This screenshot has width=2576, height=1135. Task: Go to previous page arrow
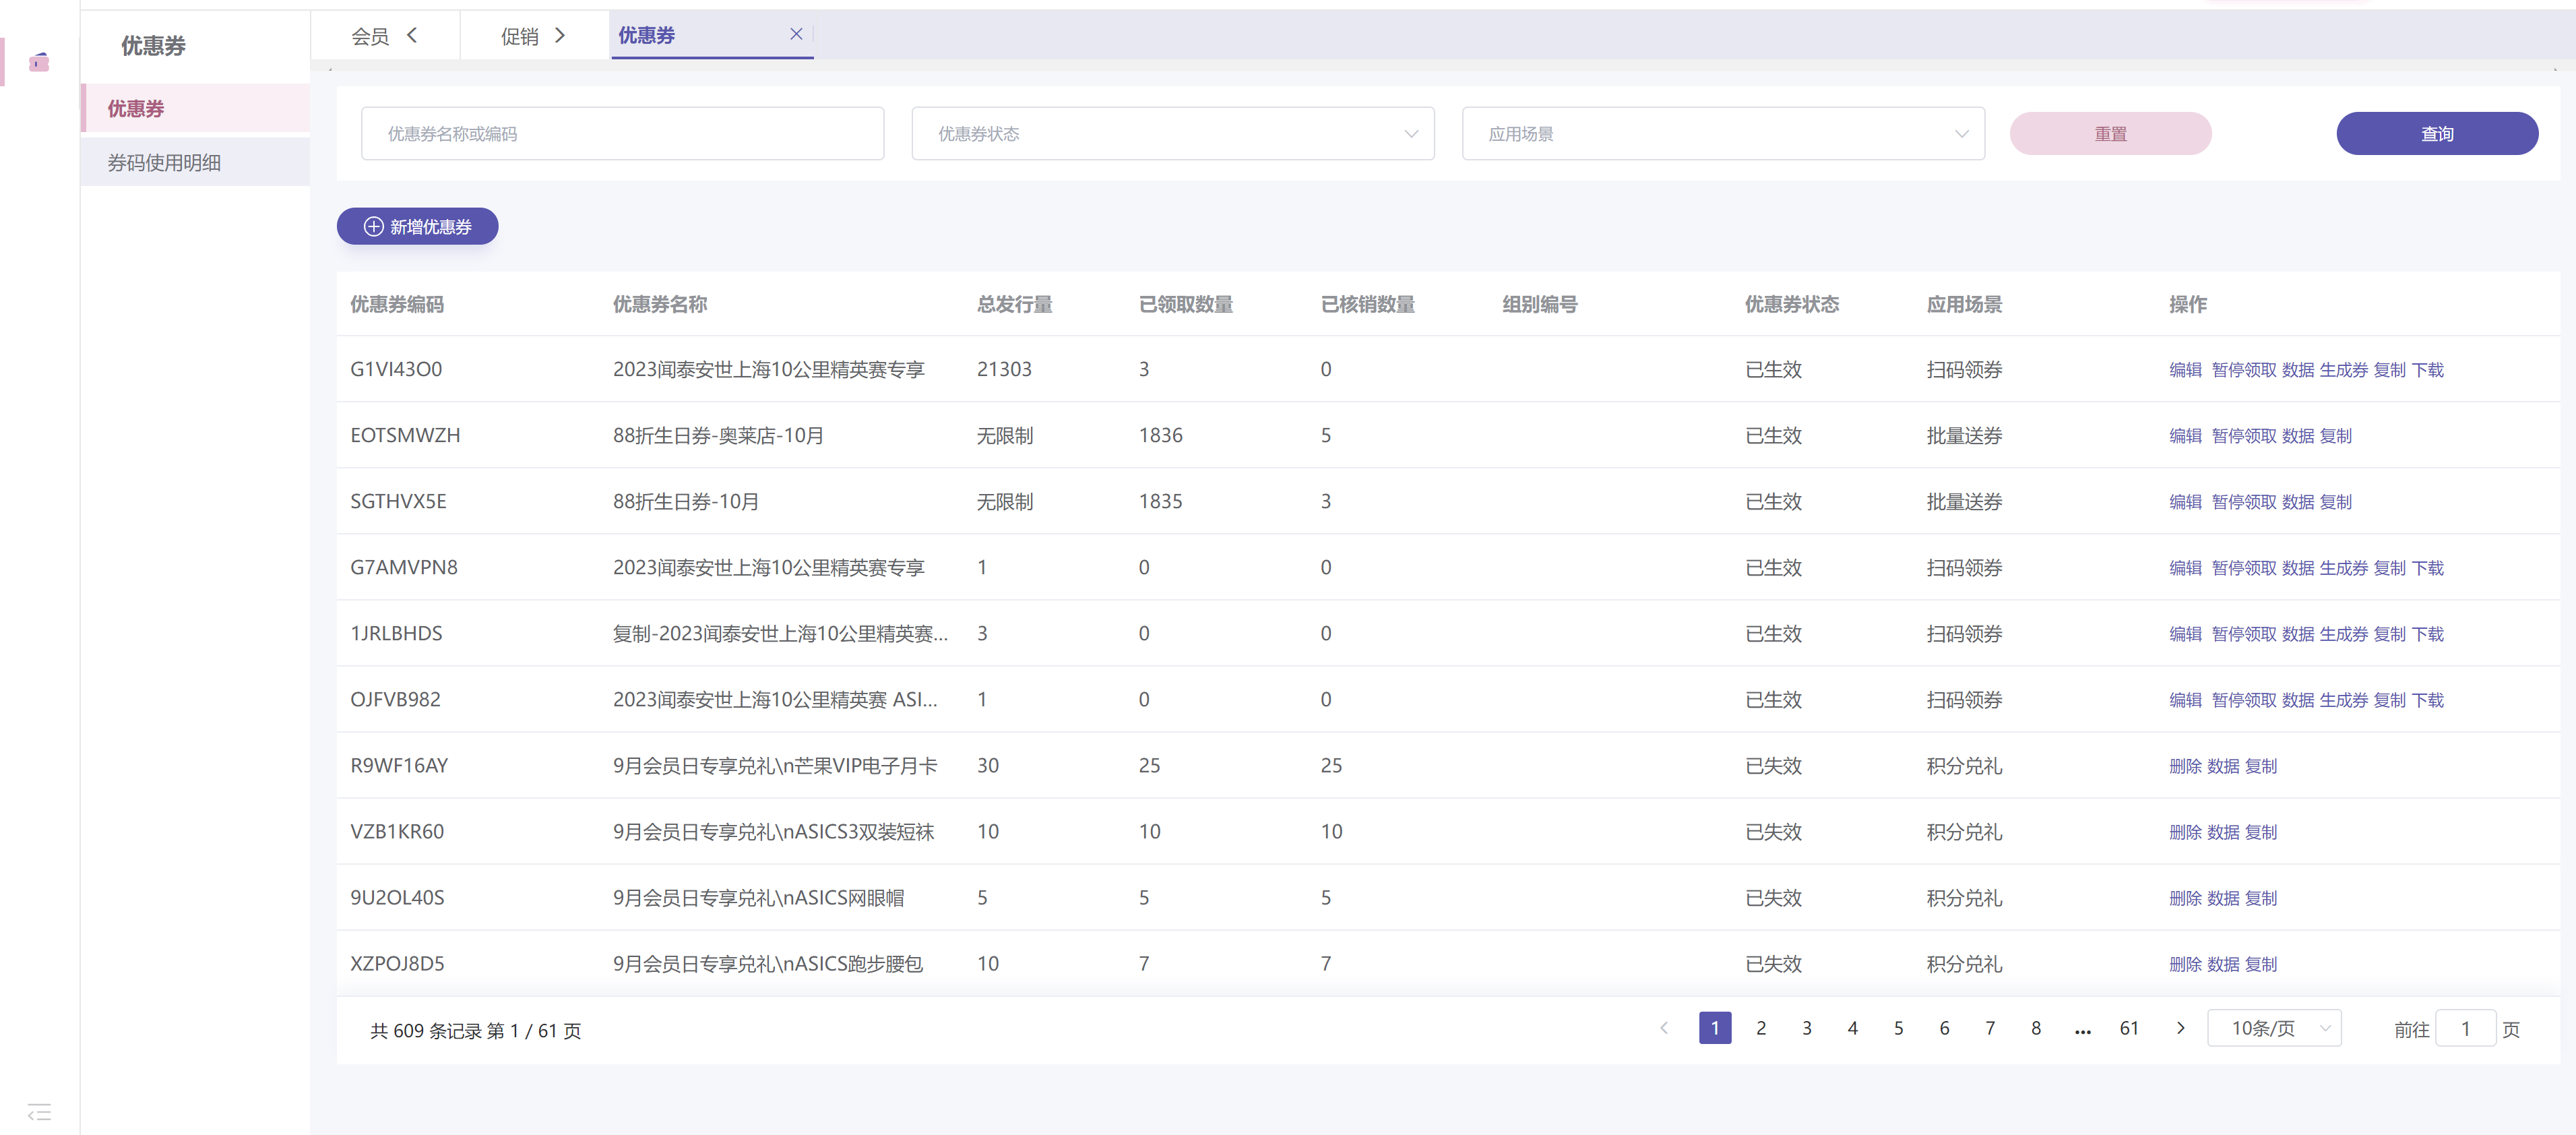coord(1664,1028)
